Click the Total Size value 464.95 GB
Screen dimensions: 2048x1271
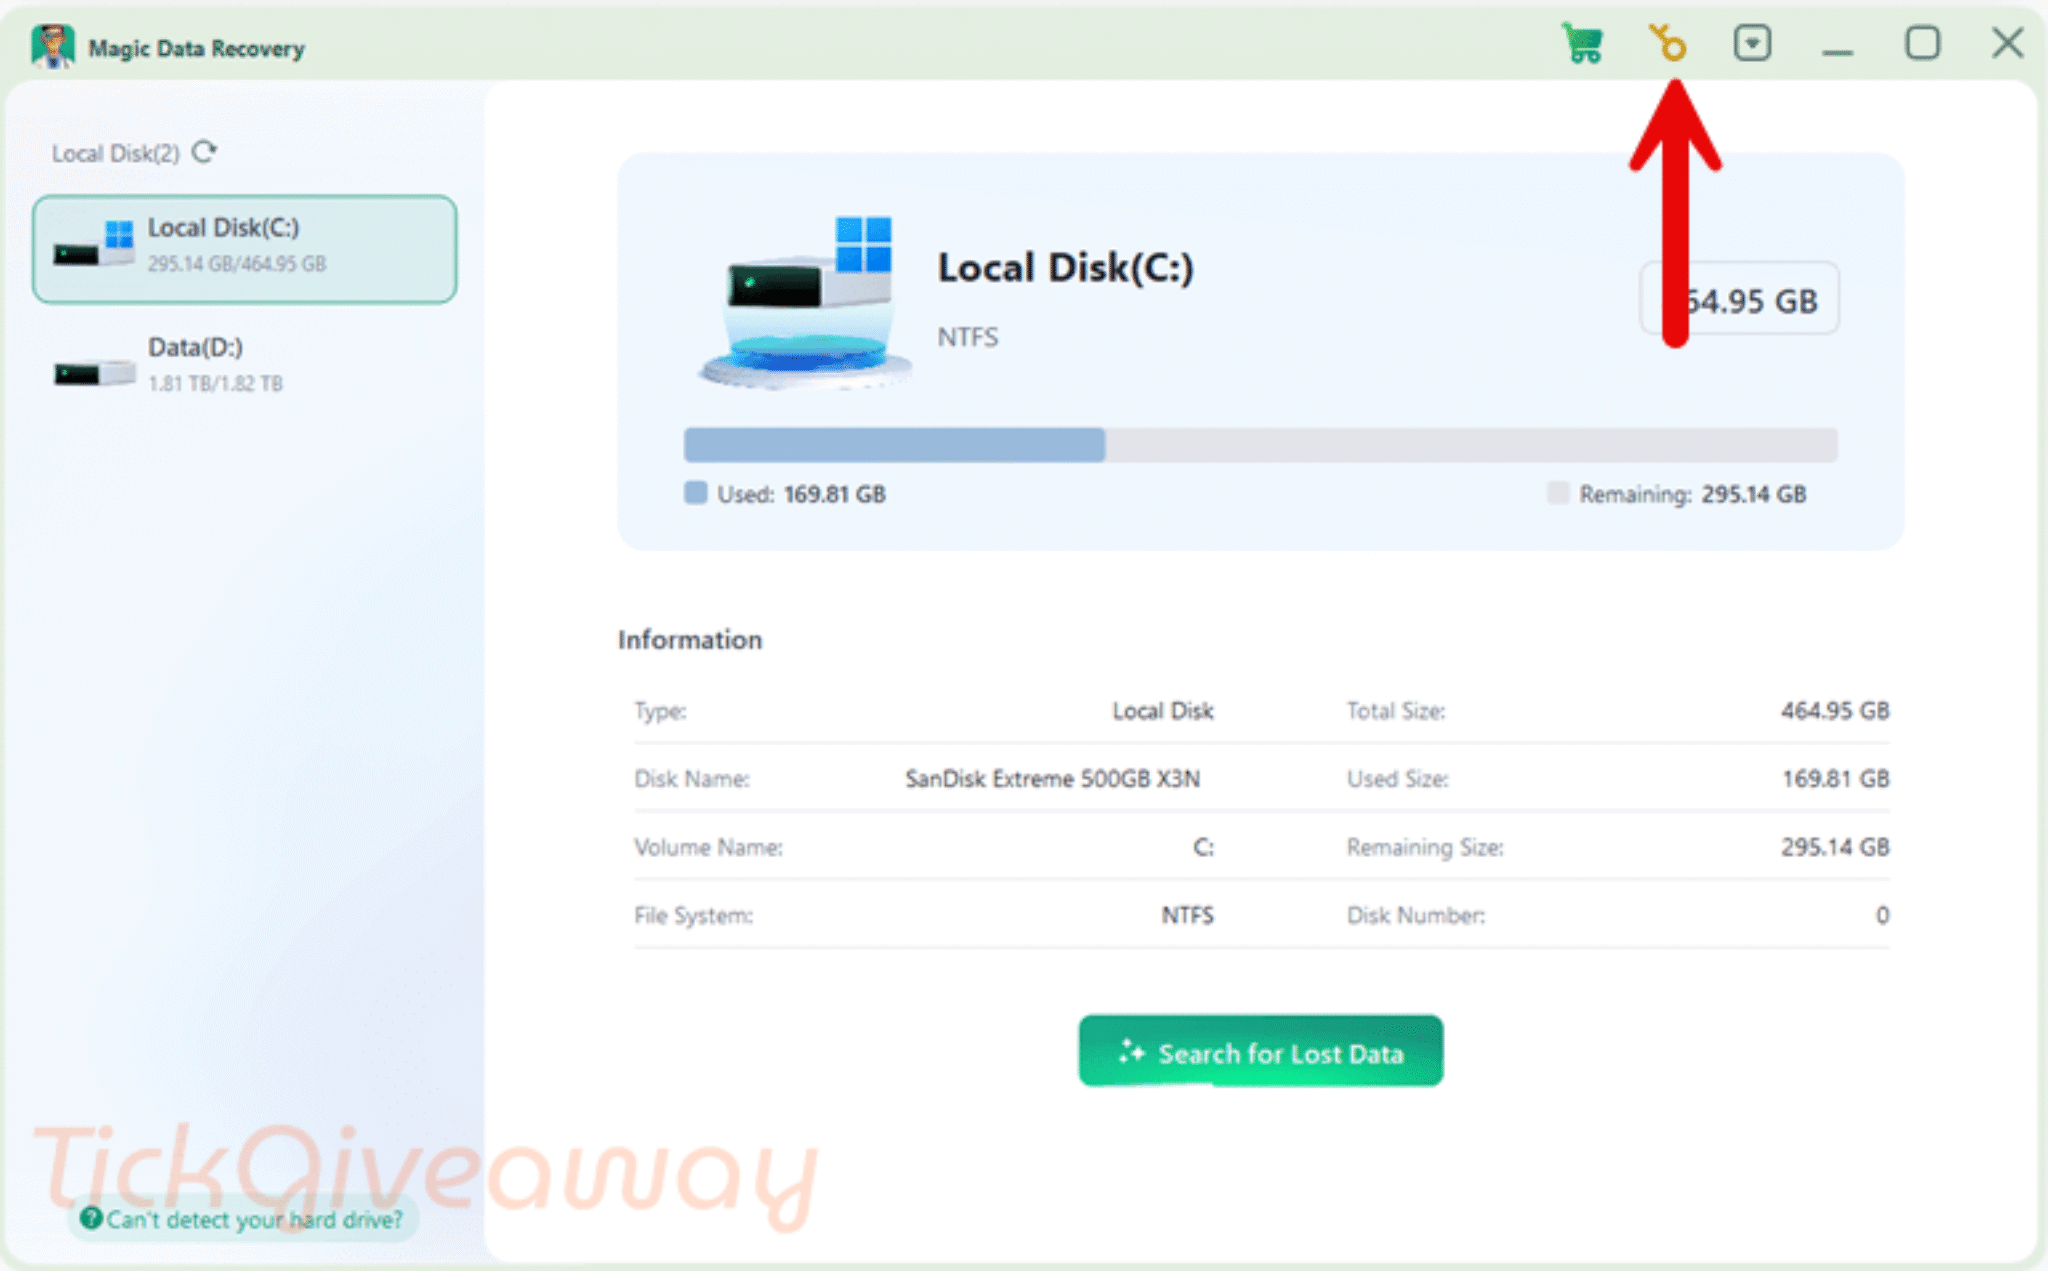(x=1834, y=711)
